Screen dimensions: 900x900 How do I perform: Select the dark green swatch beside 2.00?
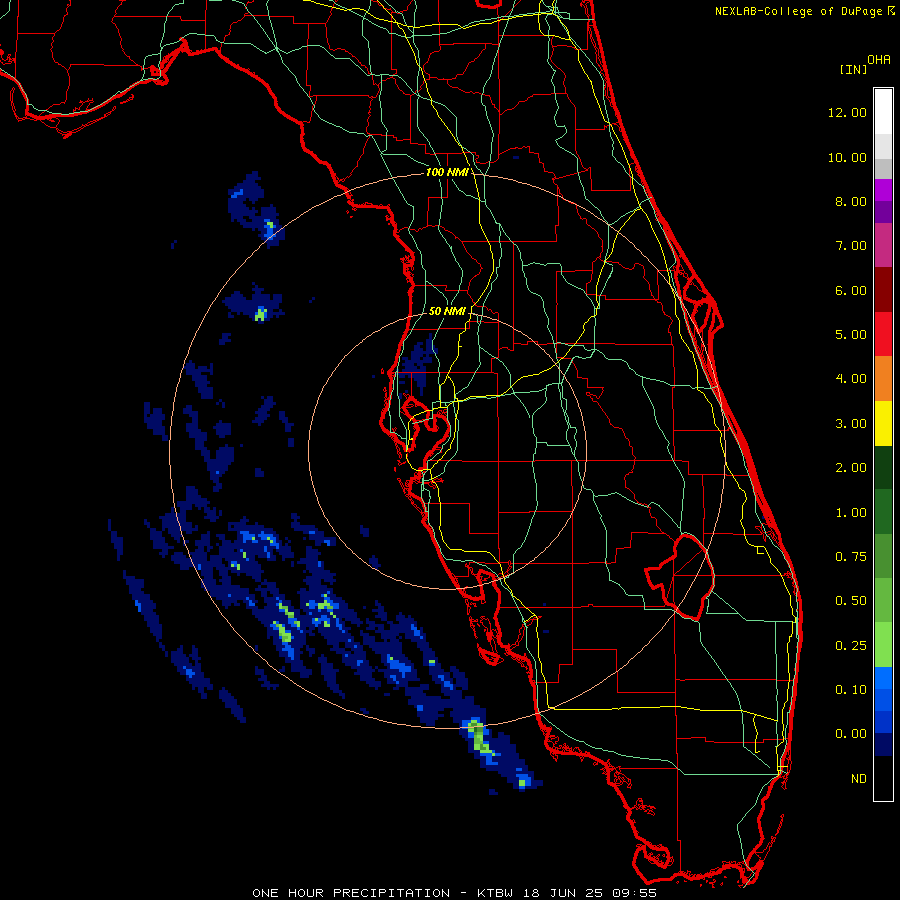(883, 467)
